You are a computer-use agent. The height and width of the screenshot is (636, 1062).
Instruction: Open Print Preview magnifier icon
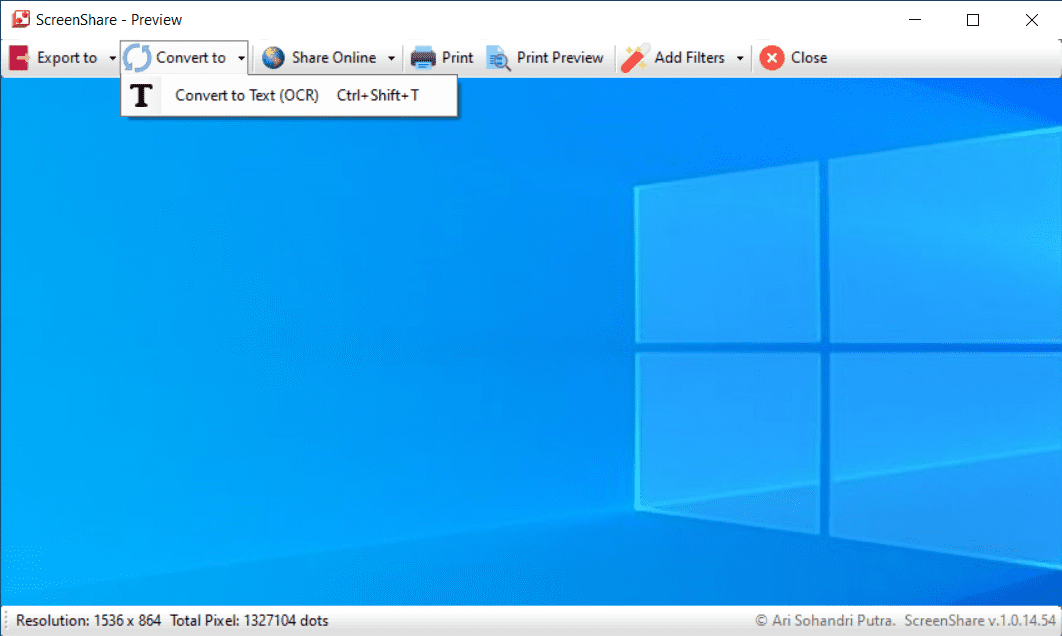(498, 58)
